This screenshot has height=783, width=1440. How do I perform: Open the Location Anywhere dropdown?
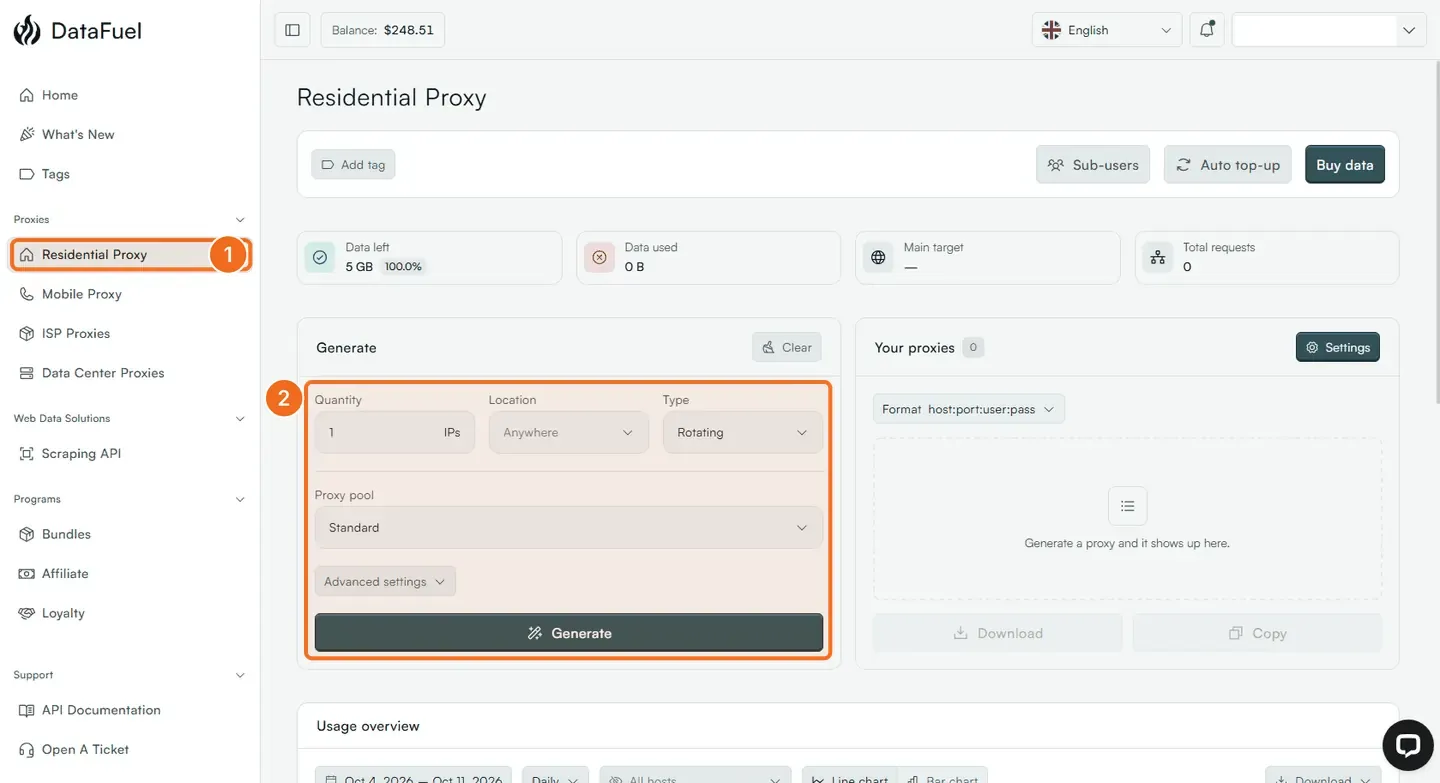[x=568, y=433]
